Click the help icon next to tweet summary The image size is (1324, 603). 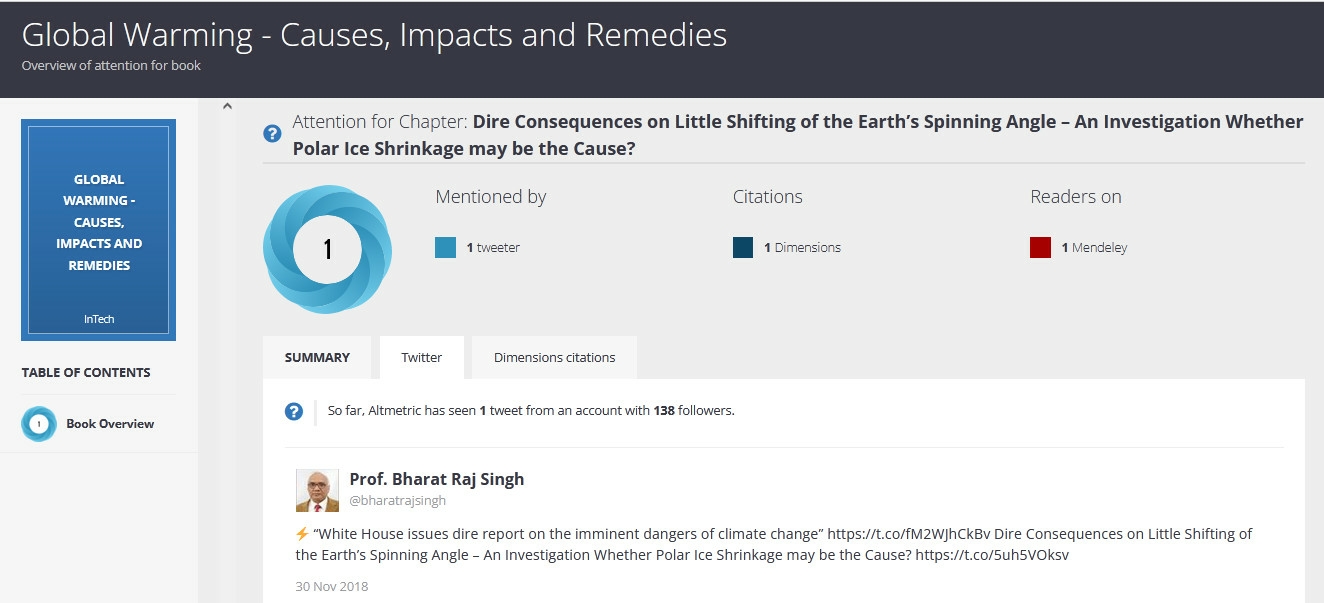[294, 411]
